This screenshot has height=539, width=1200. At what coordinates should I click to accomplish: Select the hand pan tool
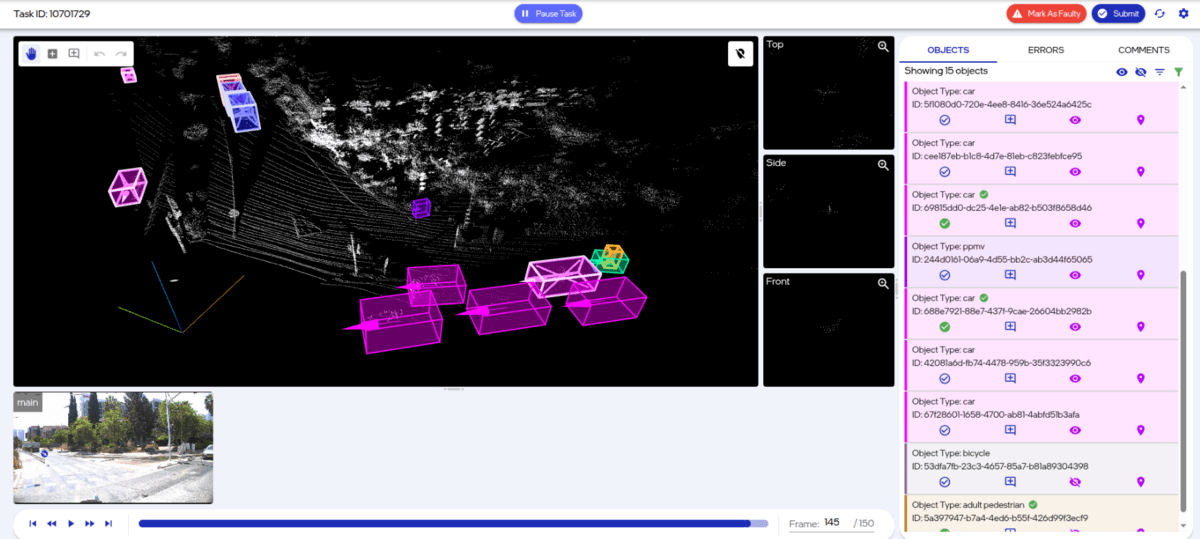click(x=31, y=54)
